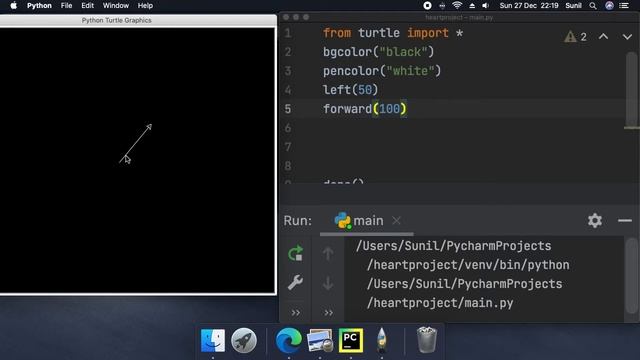
Task: Click the eject icon in menu bar
Action: click(x=472, y=6)
